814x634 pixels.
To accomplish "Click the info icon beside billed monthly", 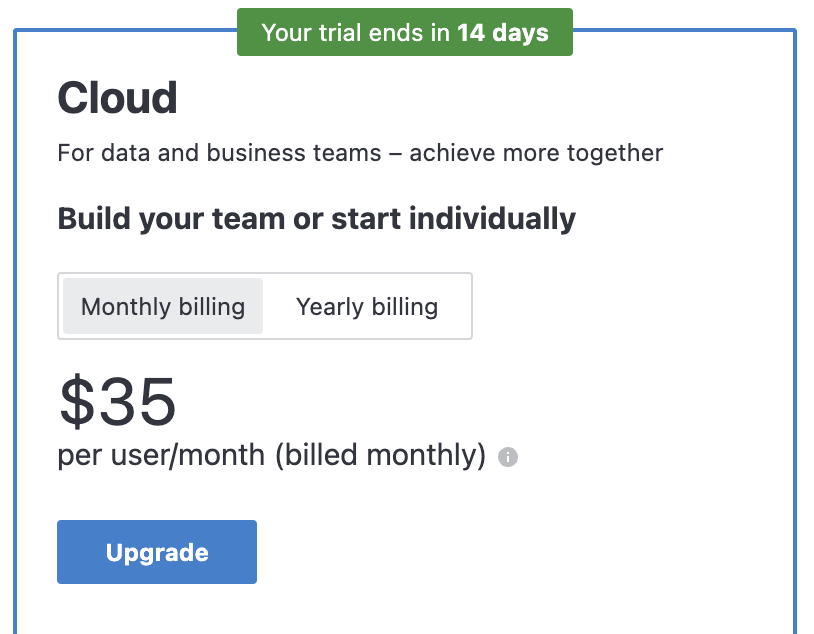I will [x=508, y=458].
